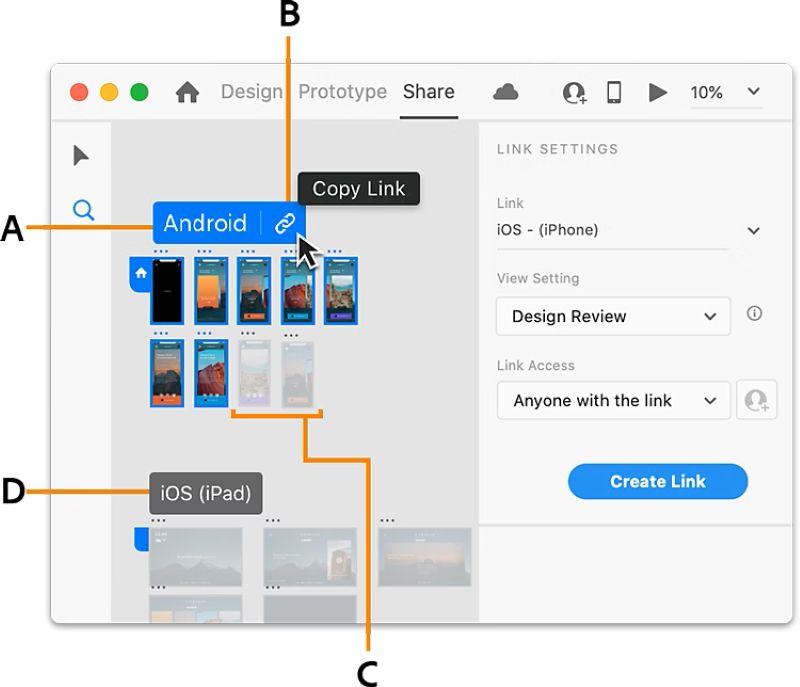Click the View Setting info icon
800x687 pixels.
click(x=754, y=313)
